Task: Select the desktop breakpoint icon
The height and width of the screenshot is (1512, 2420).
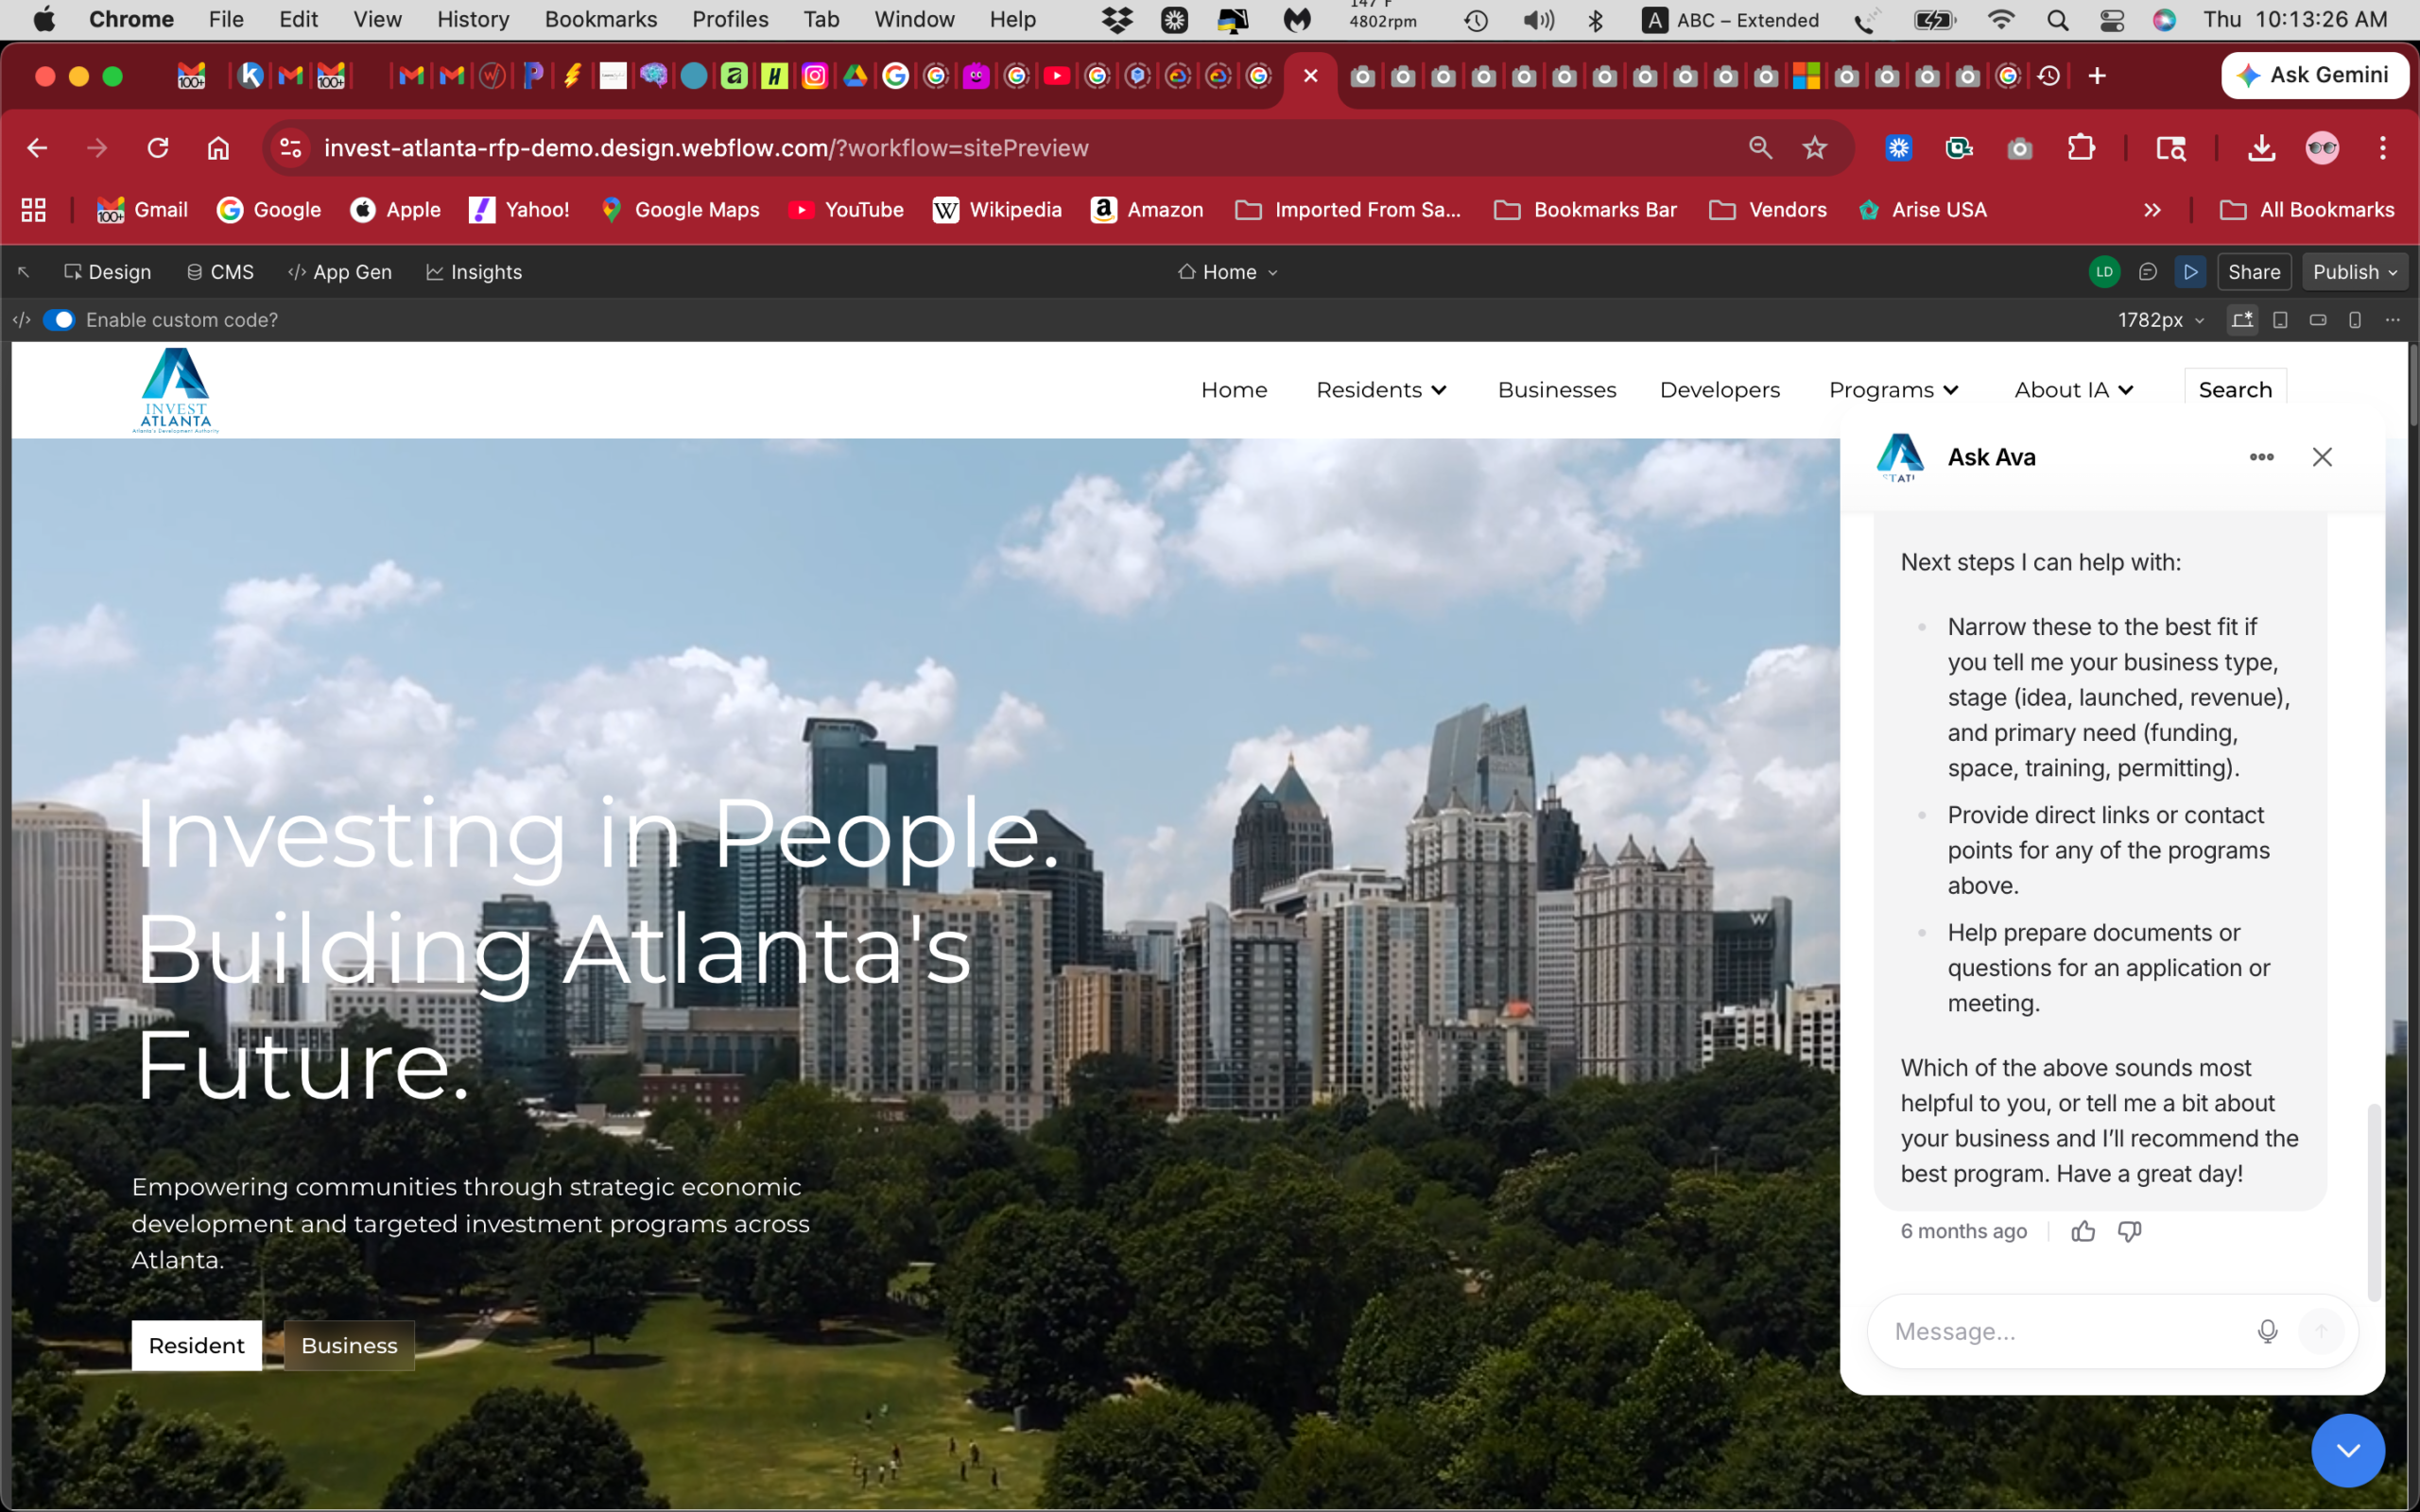Action: (2242, 320)
